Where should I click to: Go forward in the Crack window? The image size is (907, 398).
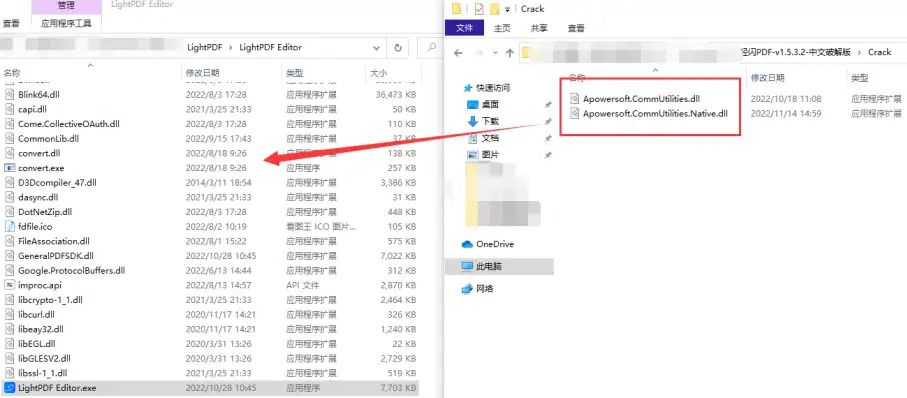tap(478, 53)
